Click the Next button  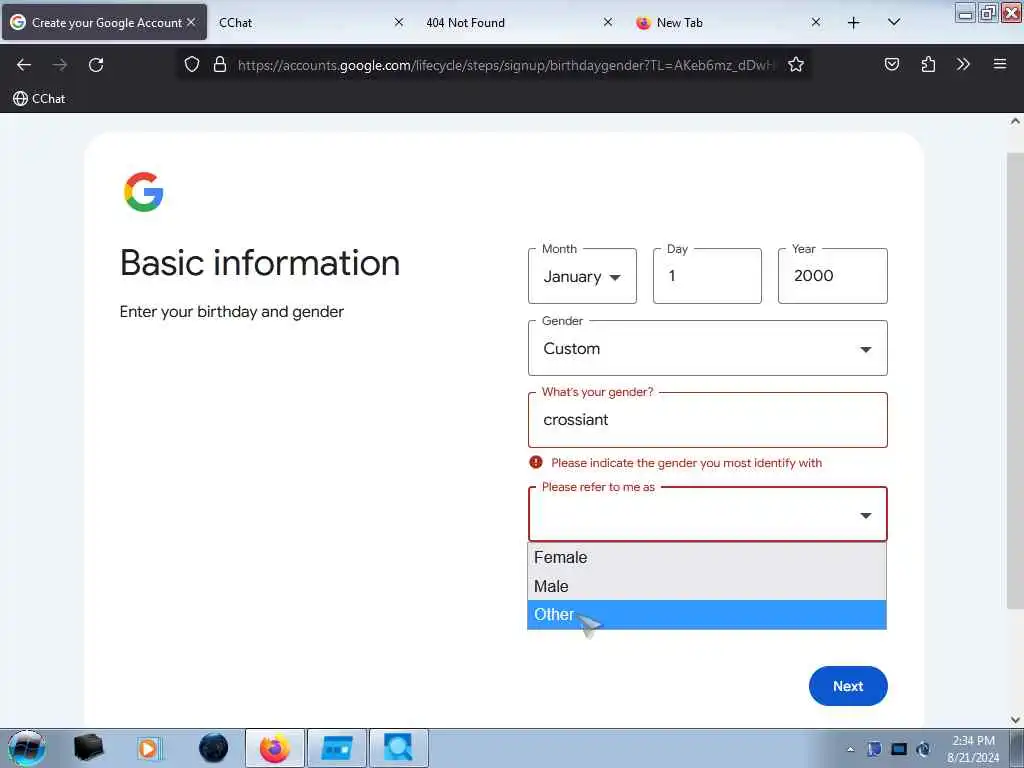[x=848, y=686]
